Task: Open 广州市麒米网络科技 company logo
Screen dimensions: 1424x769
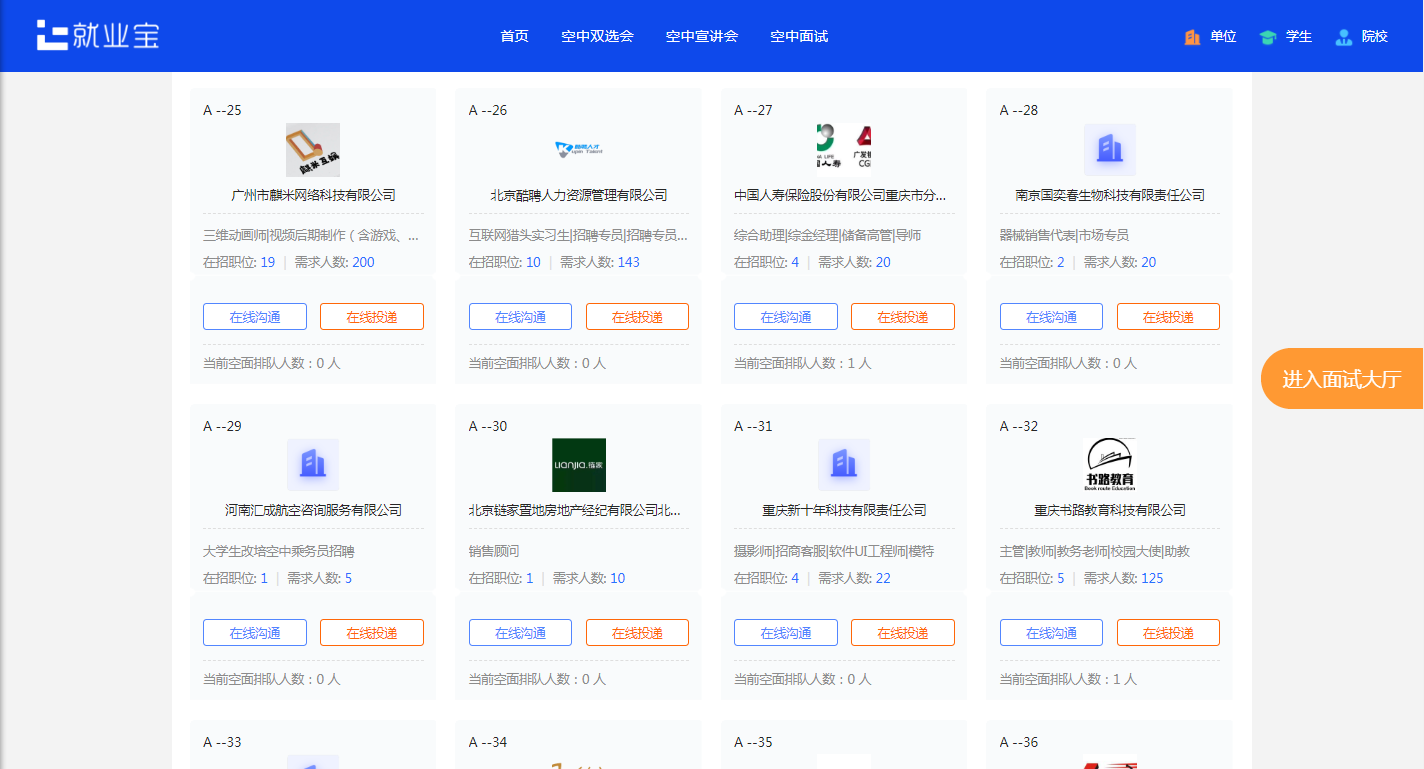Action: pos(312,150)
